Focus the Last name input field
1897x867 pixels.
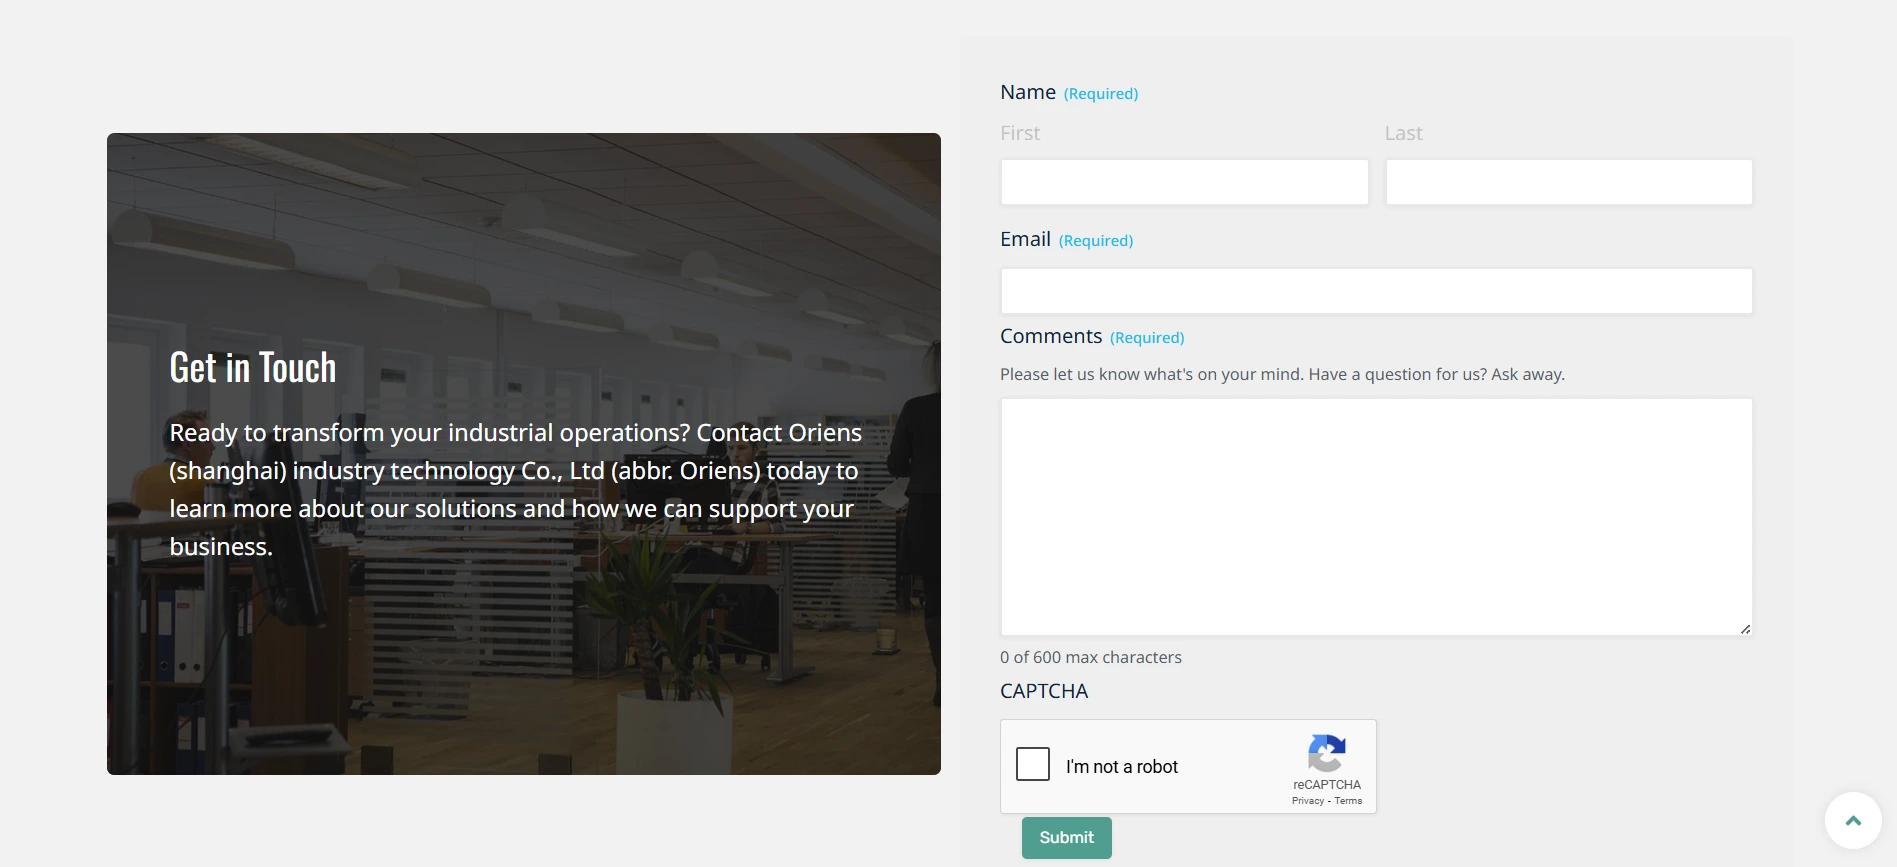tap(1568, 182)
